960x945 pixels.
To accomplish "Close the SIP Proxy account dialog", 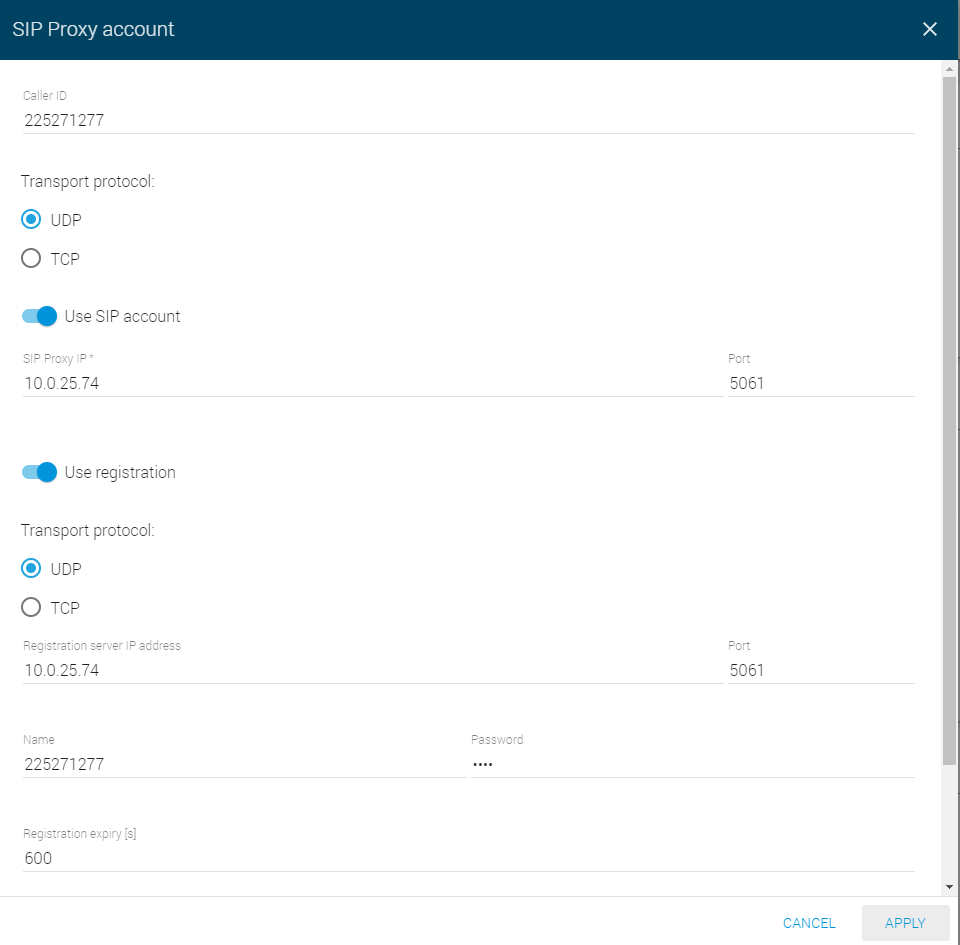I will click(929, 29).
